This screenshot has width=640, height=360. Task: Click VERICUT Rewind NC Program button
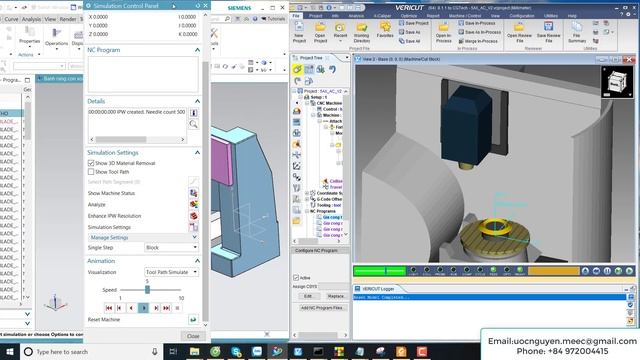[x=596, y=271]
